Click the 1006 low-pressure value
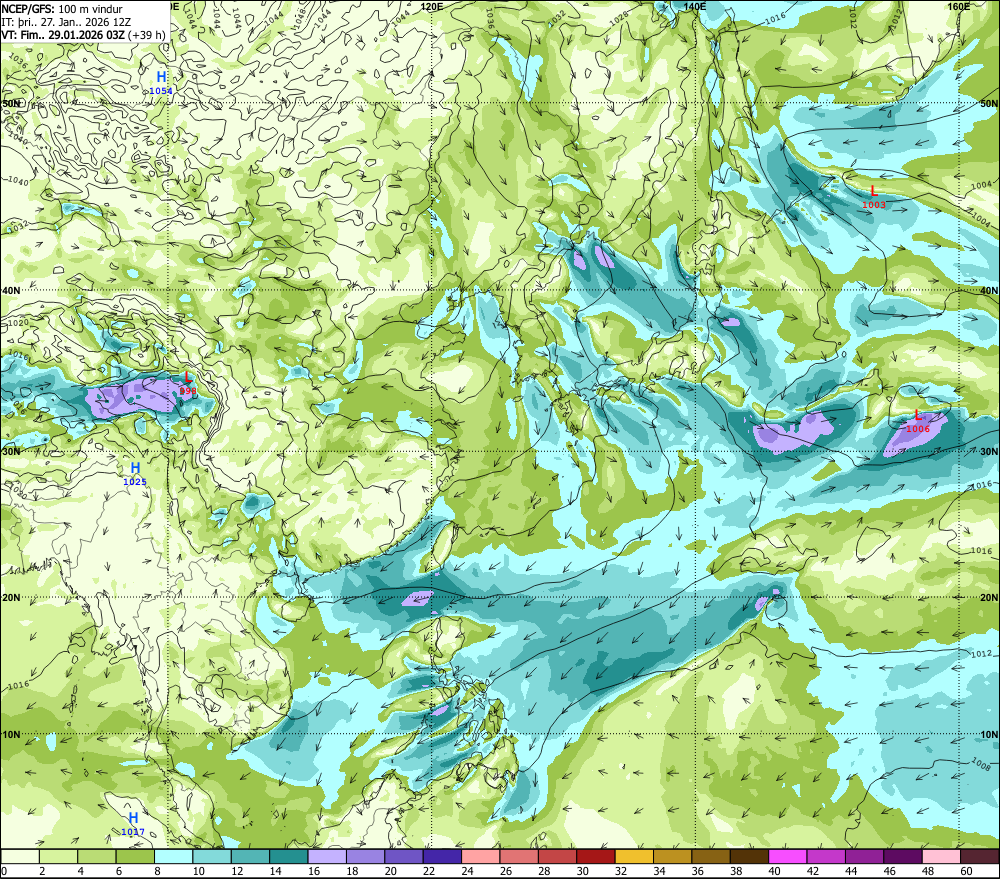Screen dimensions: 1000x879 pyautogui.click(x=918, y=429)
